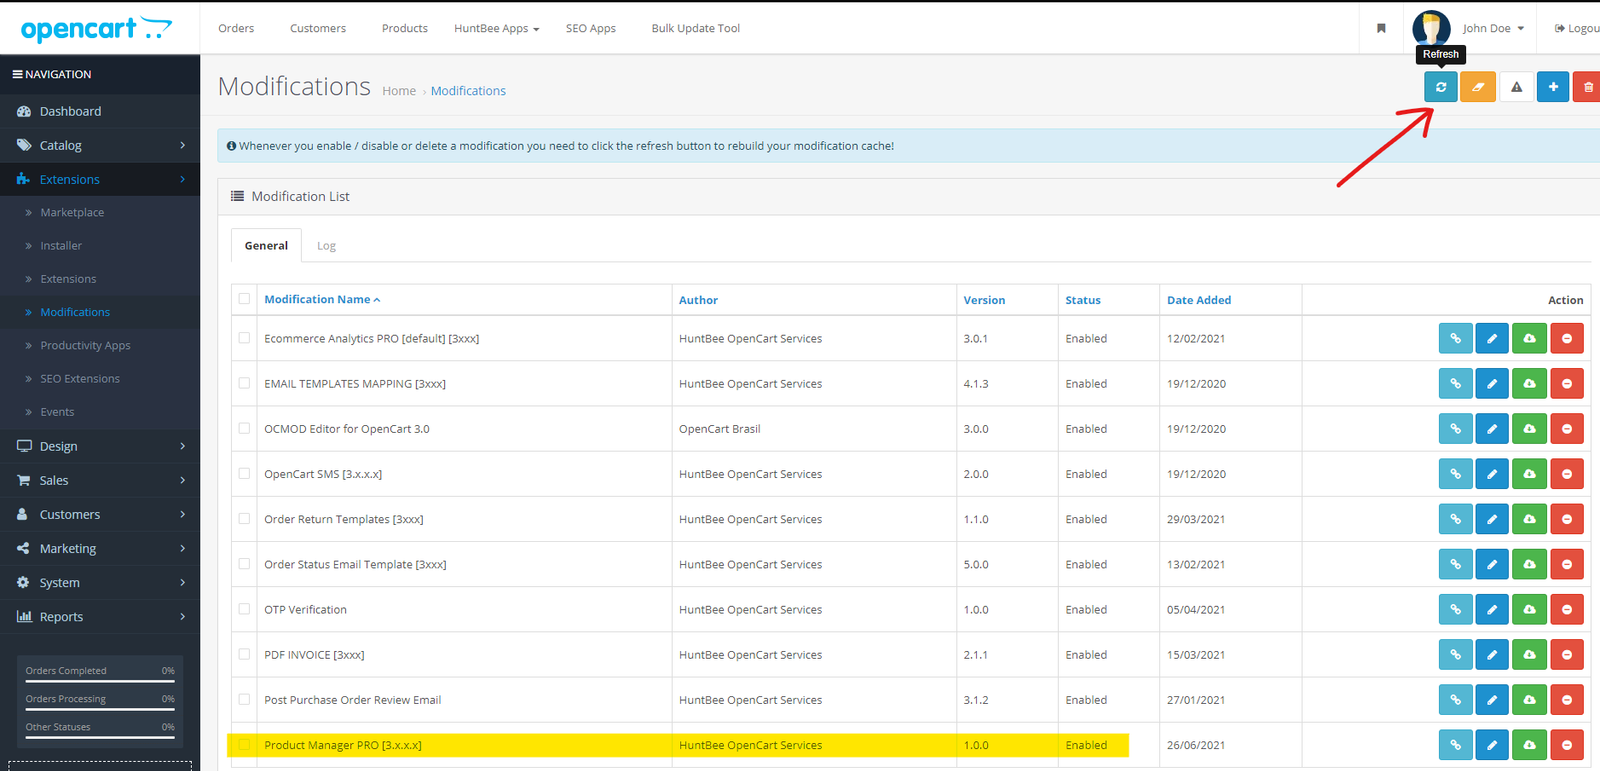Screen dimensions: 1600x771
Task: Edit OpenCart SMS with pencil icon
Action: point(1492,474)
